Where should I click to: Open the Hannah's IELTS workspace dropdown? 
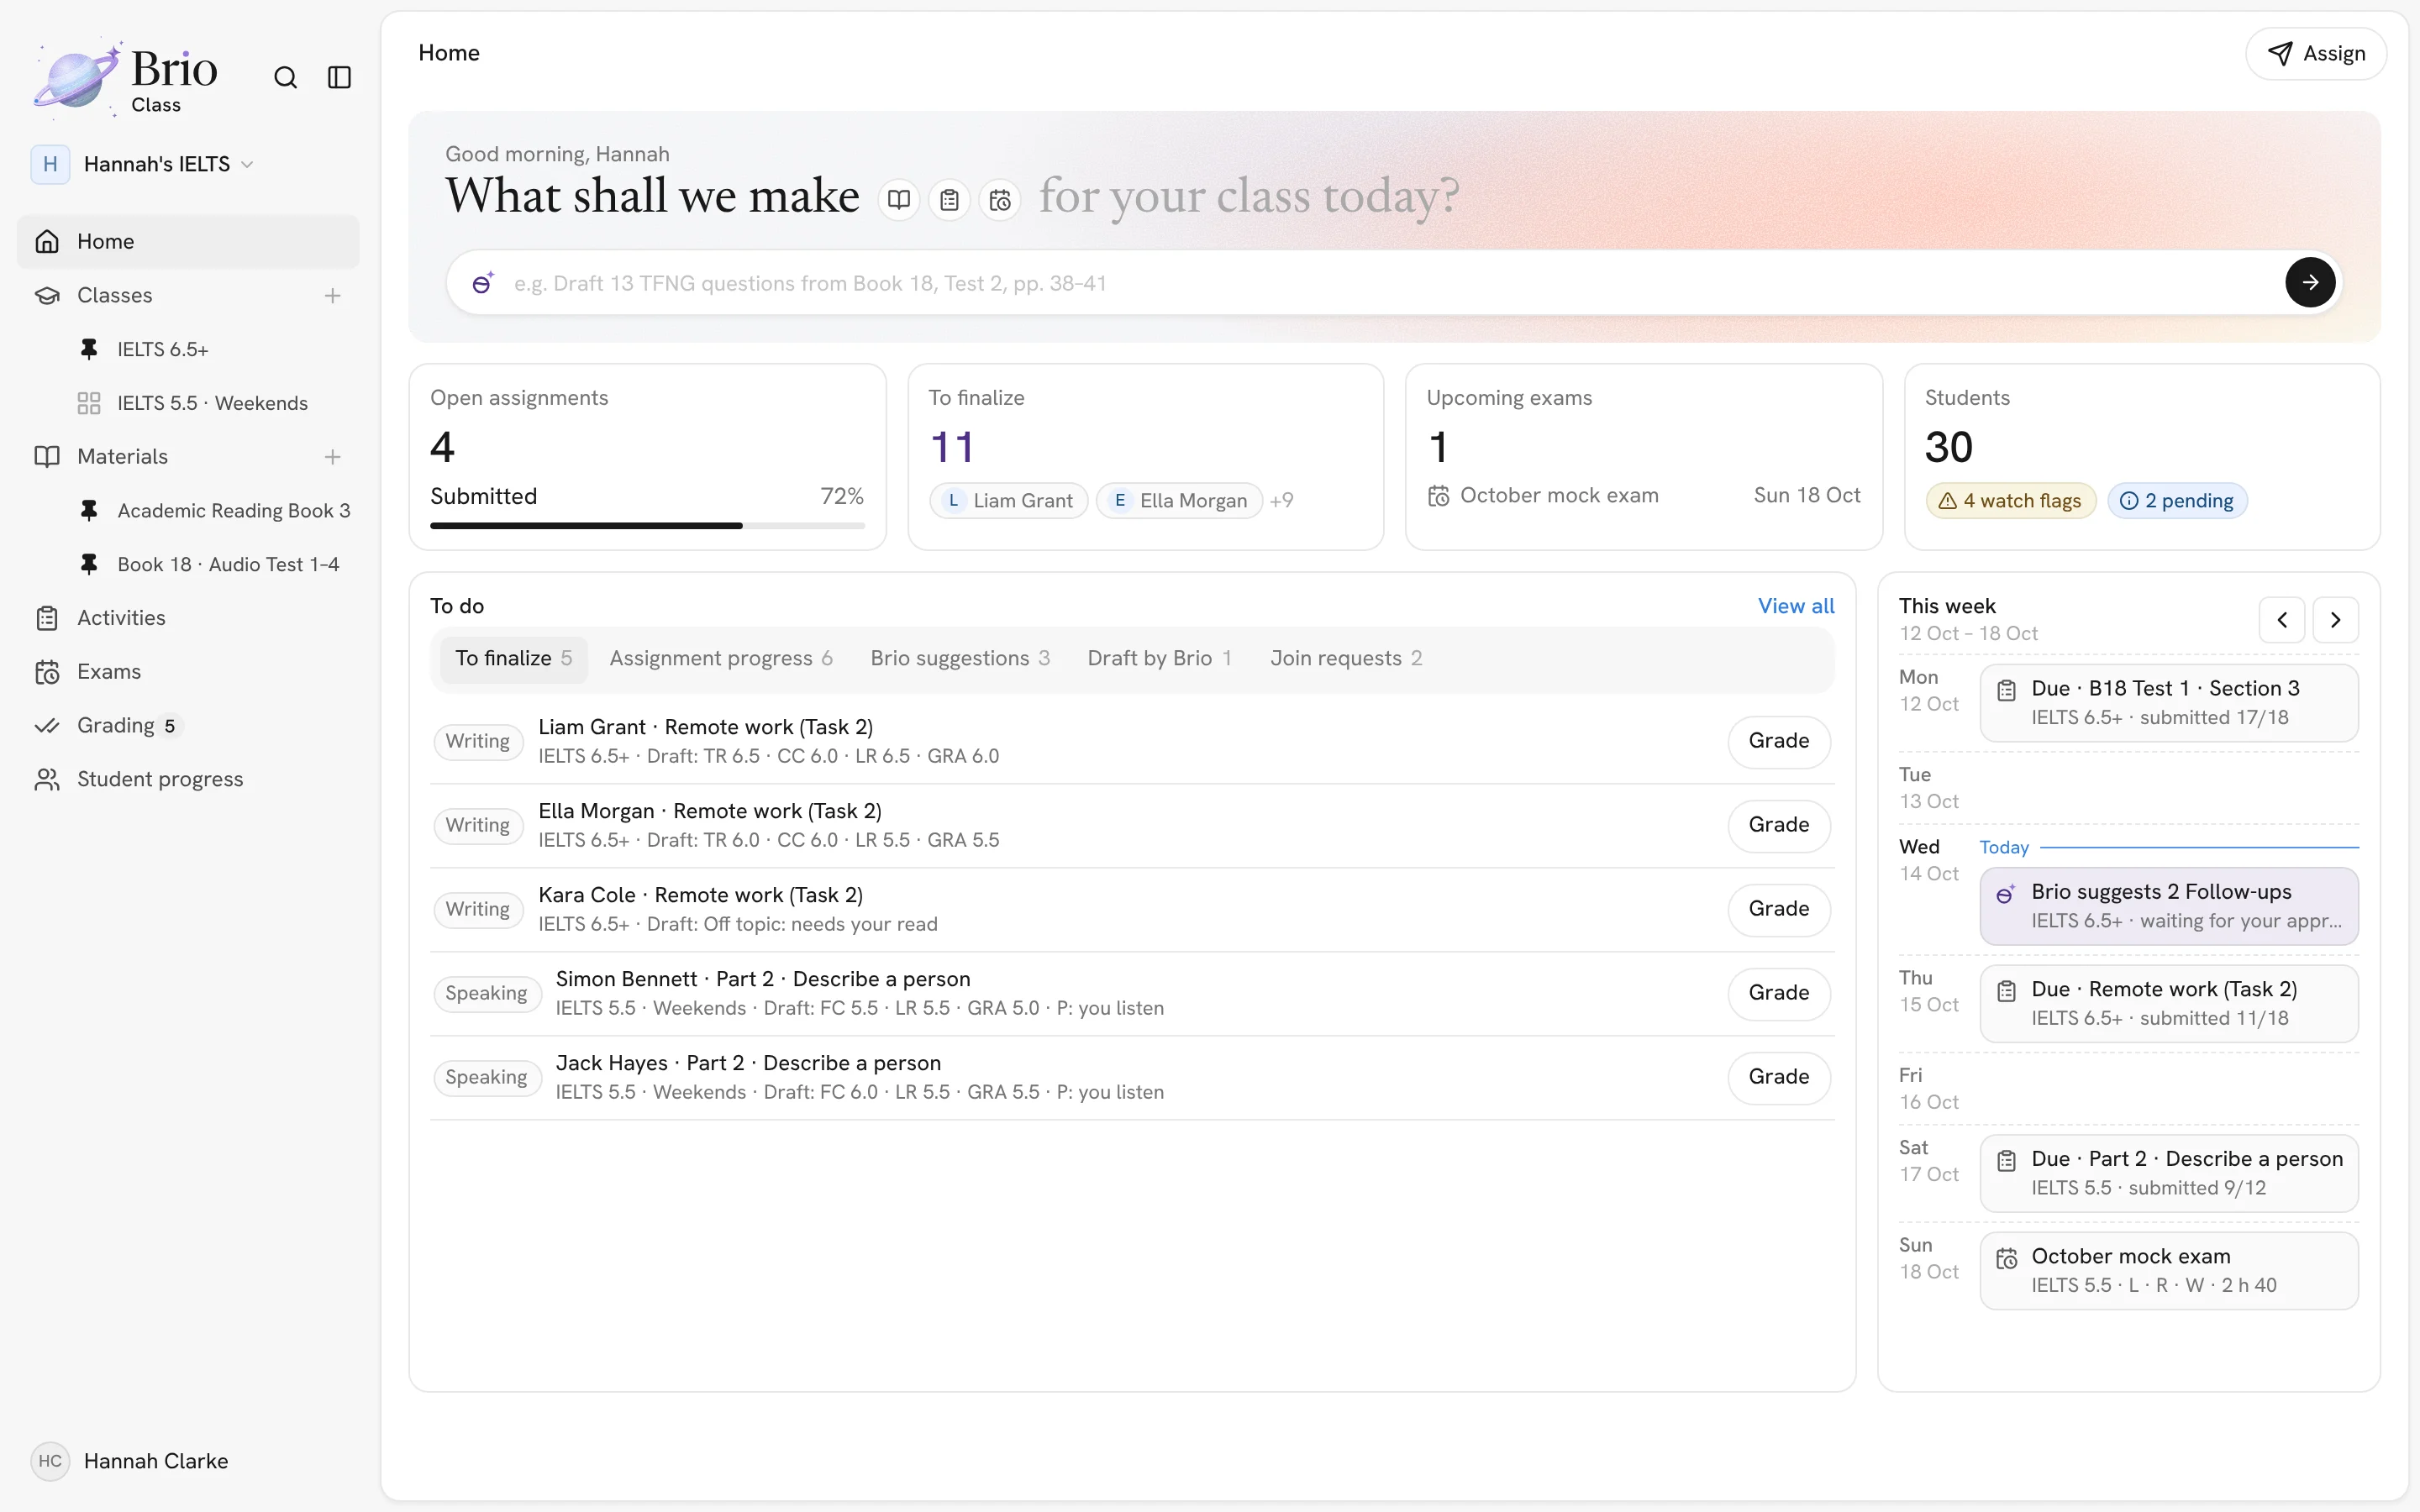point(144,164)
